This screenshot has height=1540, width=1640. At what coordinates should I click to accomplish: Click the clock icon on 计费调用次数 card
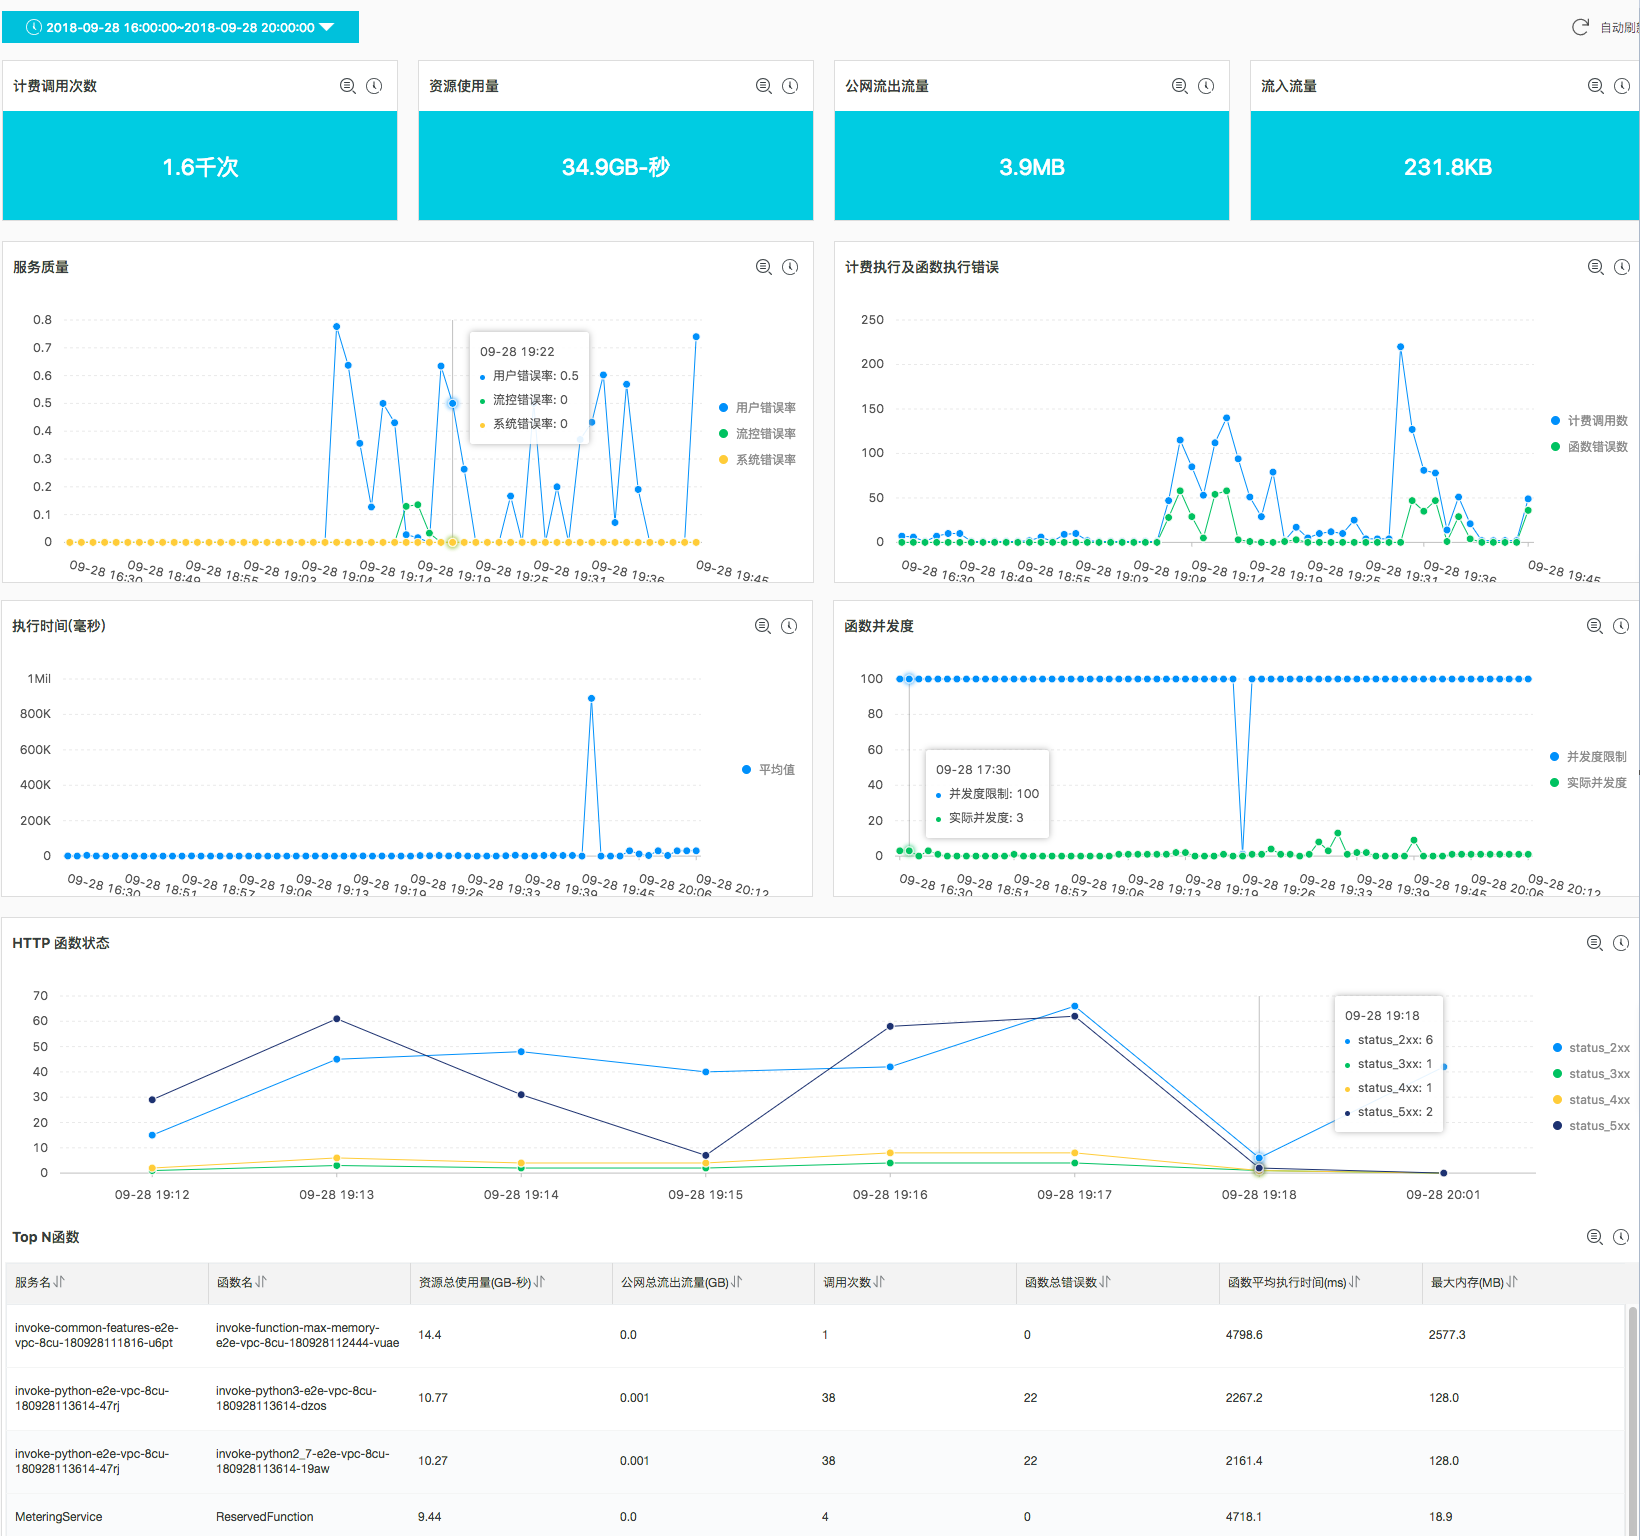pos(374,86)
